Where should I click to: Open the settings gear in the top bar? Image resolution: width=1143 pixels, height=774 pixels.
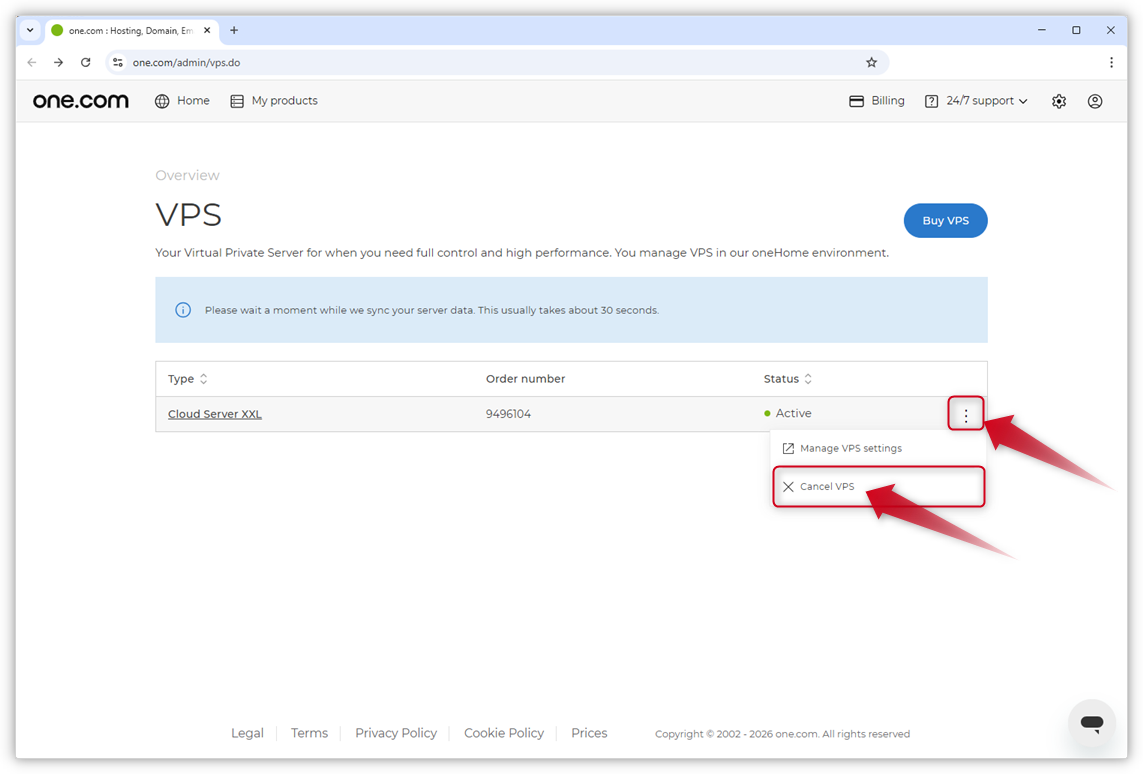pyautogui.click(x=1058, y=100)
